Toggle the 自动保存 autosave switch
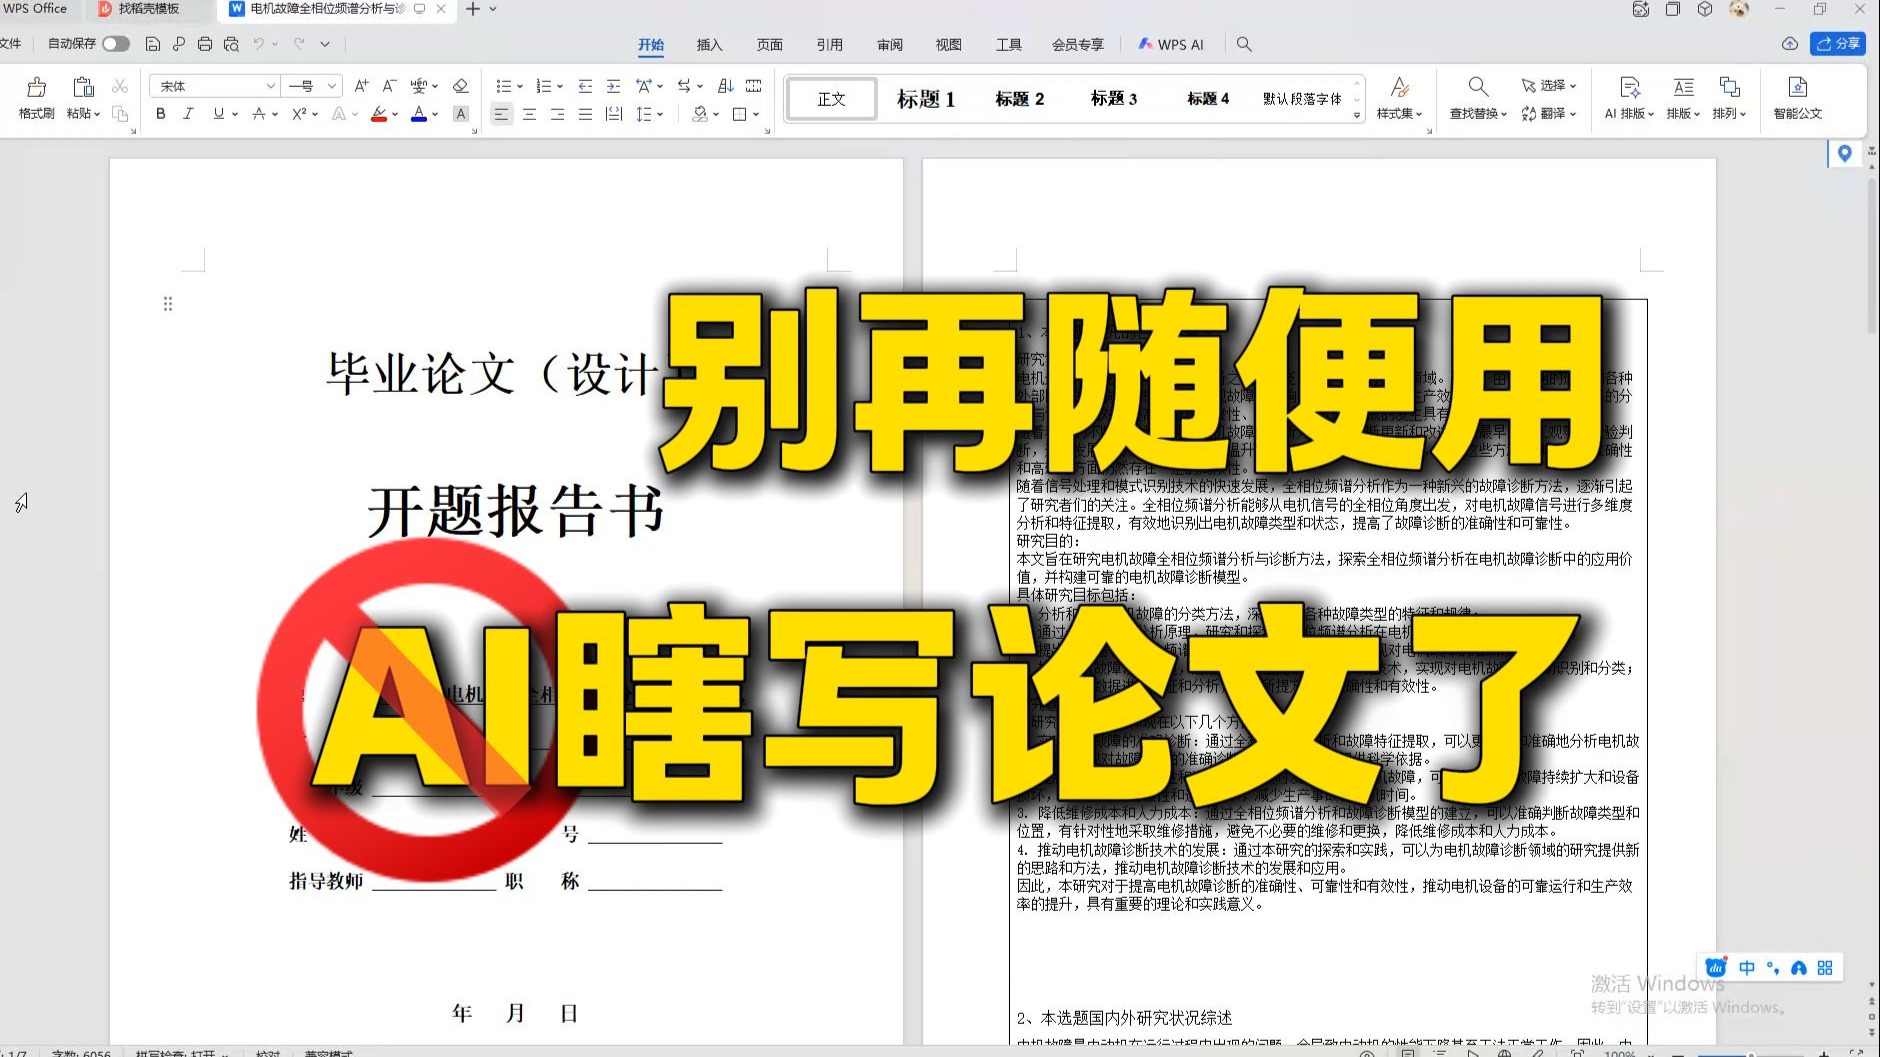 (115, 44)
